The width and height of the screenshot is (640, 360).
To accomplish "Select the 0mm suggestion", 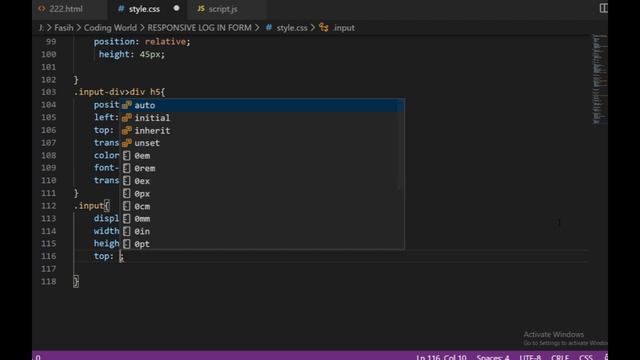I will coord(262,219).
